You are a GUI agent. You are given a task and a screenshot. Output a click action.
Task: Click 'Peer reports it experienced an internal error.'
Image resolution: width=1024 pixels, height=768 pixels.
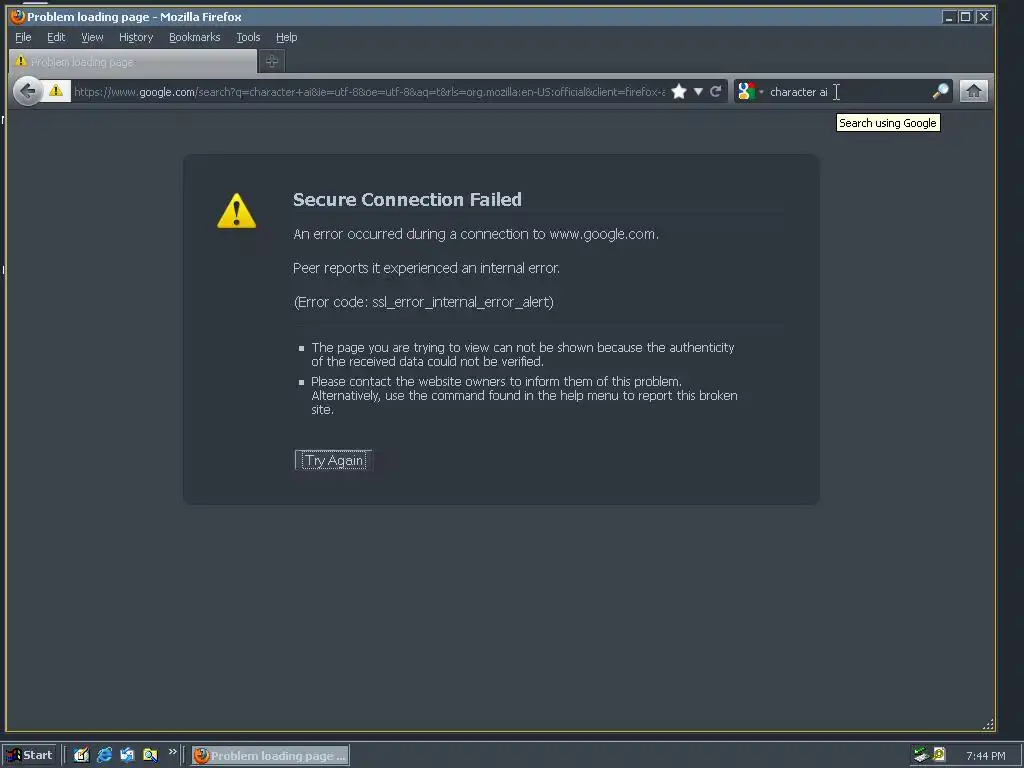coord(426,268)
